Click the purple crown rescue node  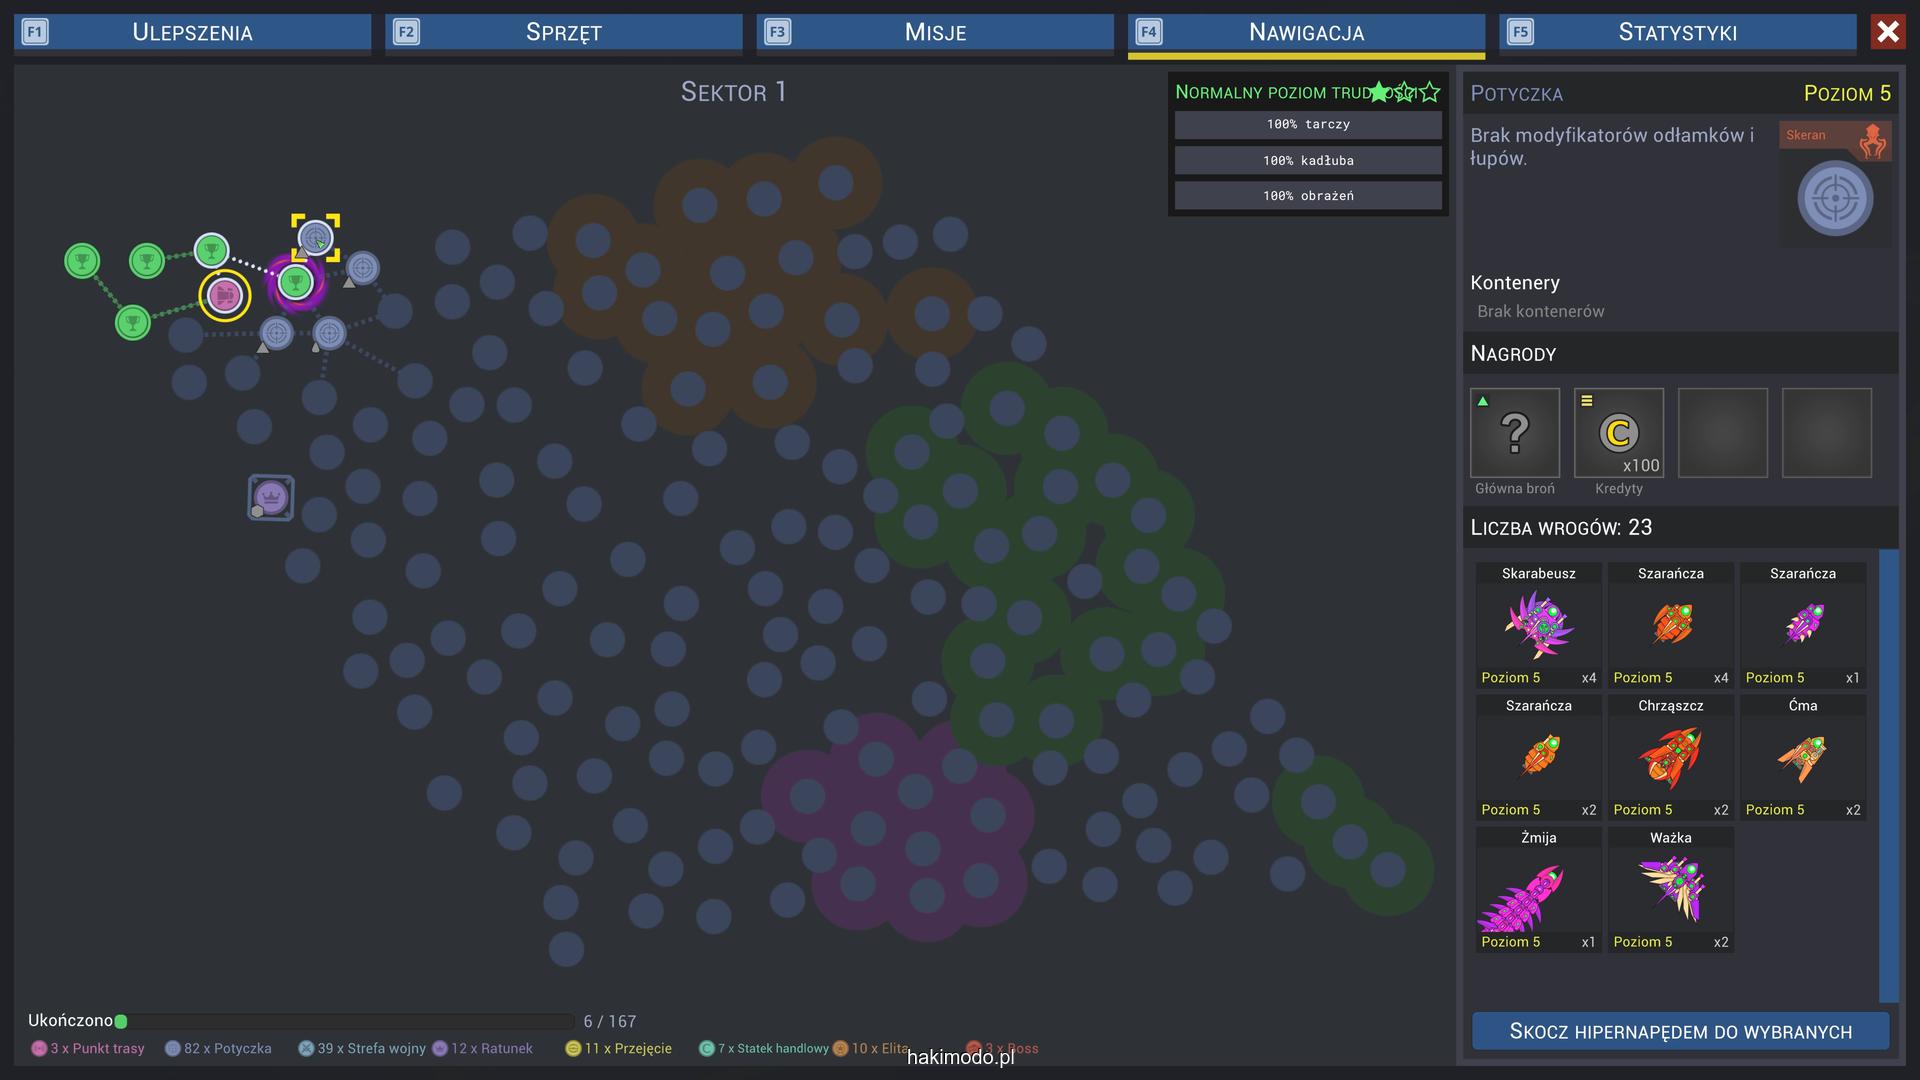(271, 497)
